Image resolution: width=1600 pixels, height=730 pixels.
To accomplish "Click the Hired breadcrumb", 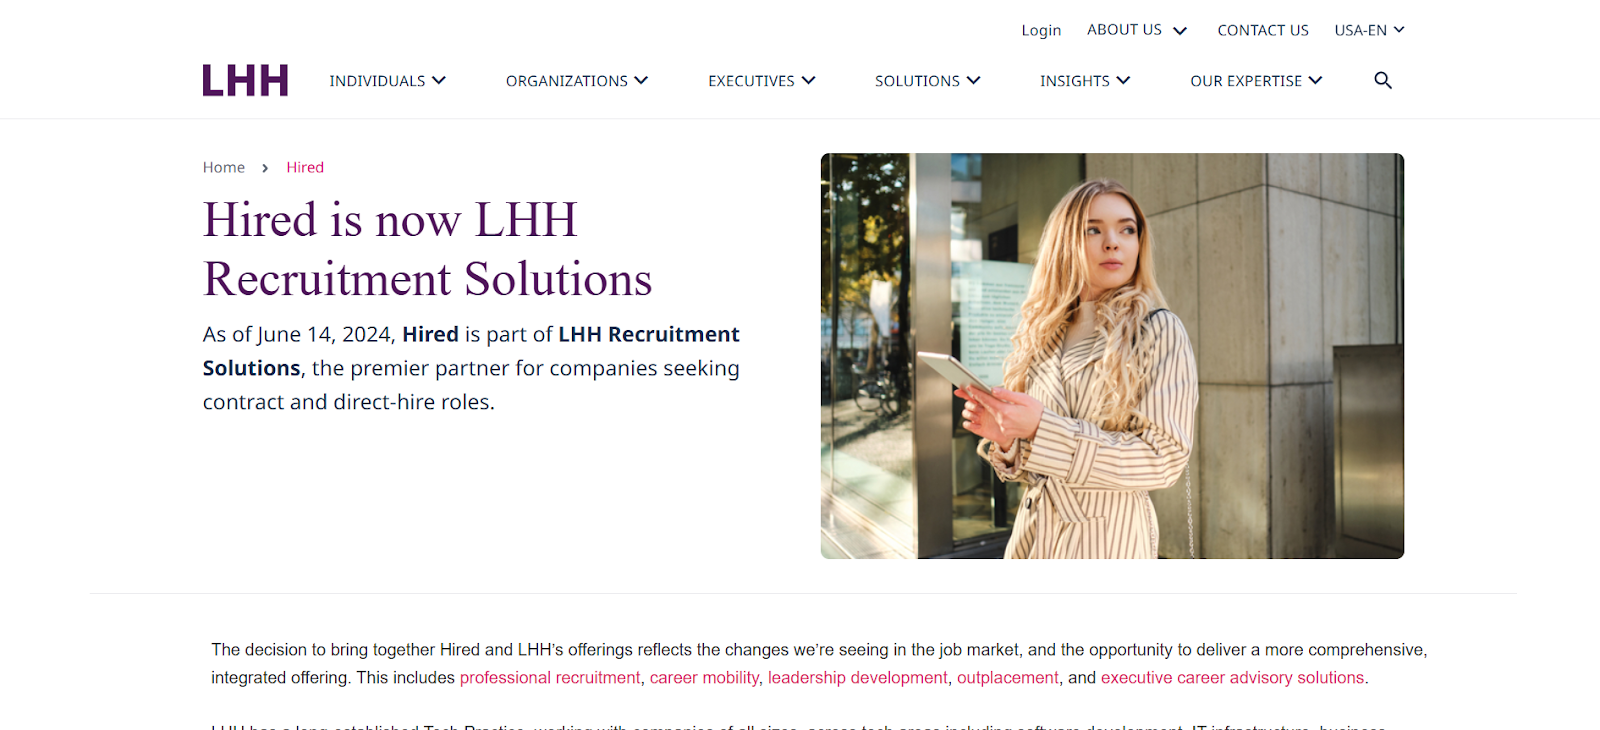I will pos(305,167).
